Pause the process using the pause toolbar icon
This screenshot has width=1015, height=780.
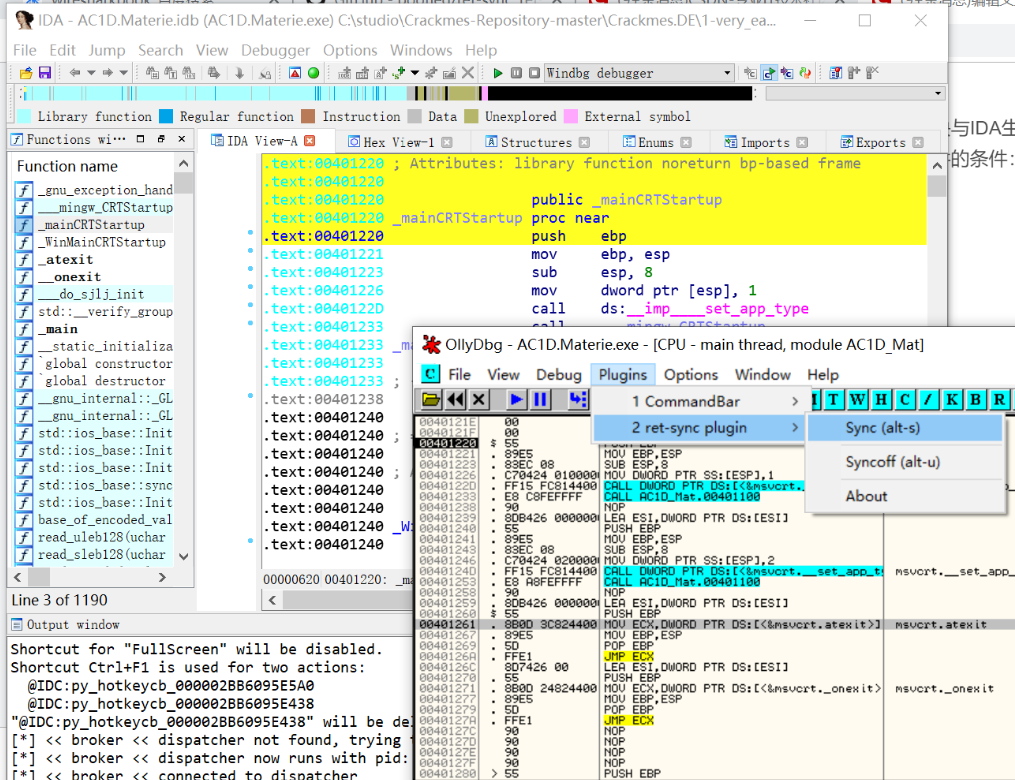tap(517, 72)
